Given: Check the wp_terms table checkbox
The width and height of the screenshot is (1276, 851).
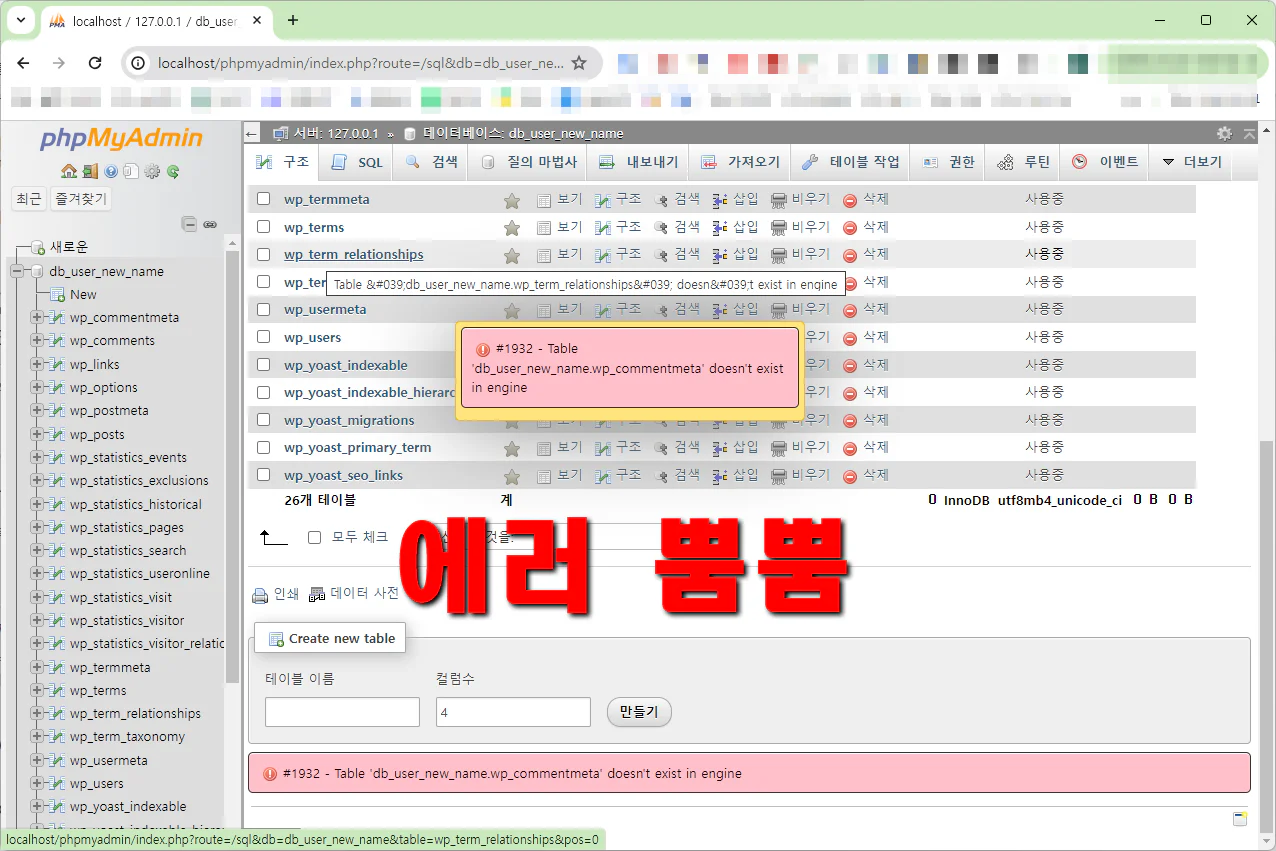Looking at the screenshot, I should [264, 227].
